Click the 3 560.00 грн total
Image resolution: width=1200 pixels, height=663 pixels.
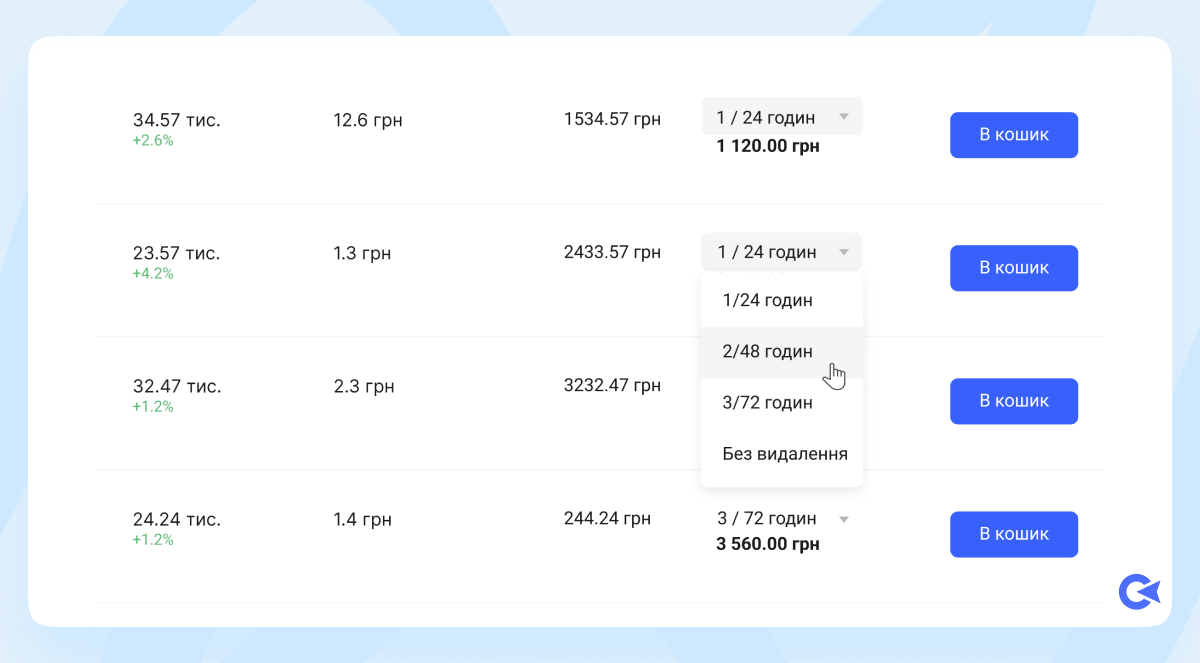(x=767, y=545)
